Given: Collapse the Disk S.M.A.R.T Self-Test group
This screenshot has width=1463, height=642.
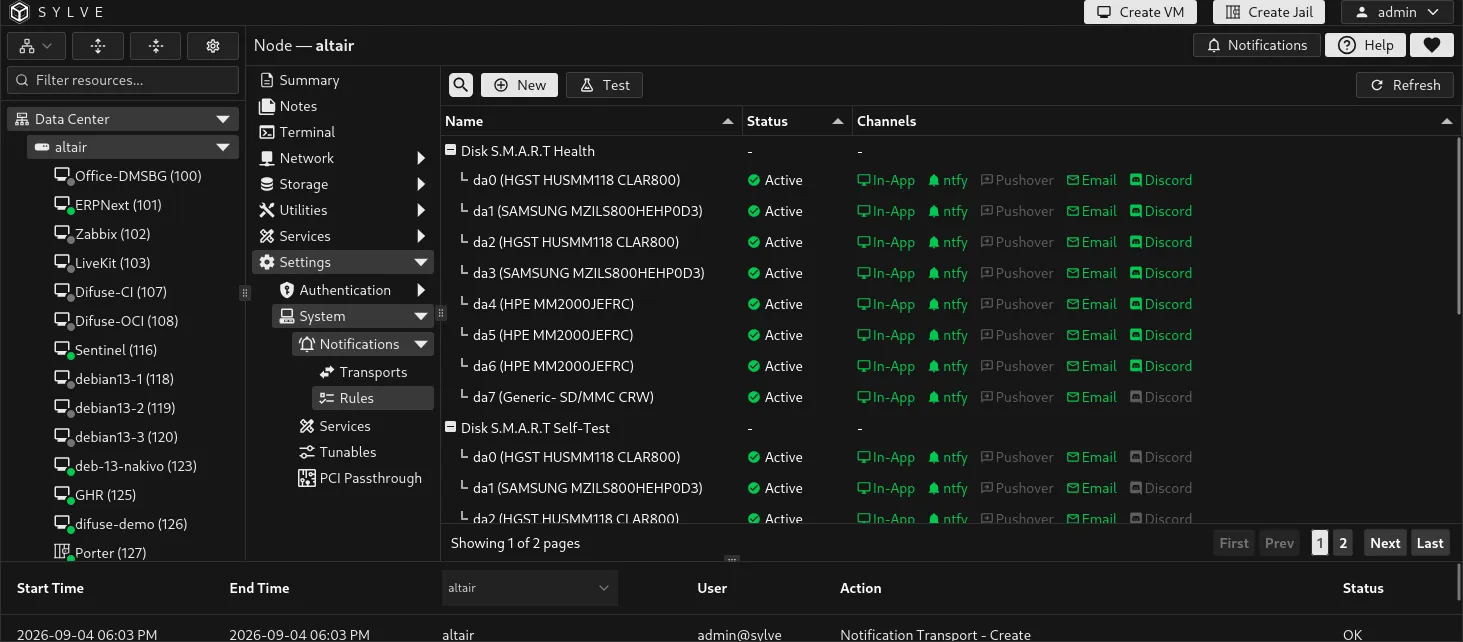Looking at the screenshot, I should pos(451,428).
